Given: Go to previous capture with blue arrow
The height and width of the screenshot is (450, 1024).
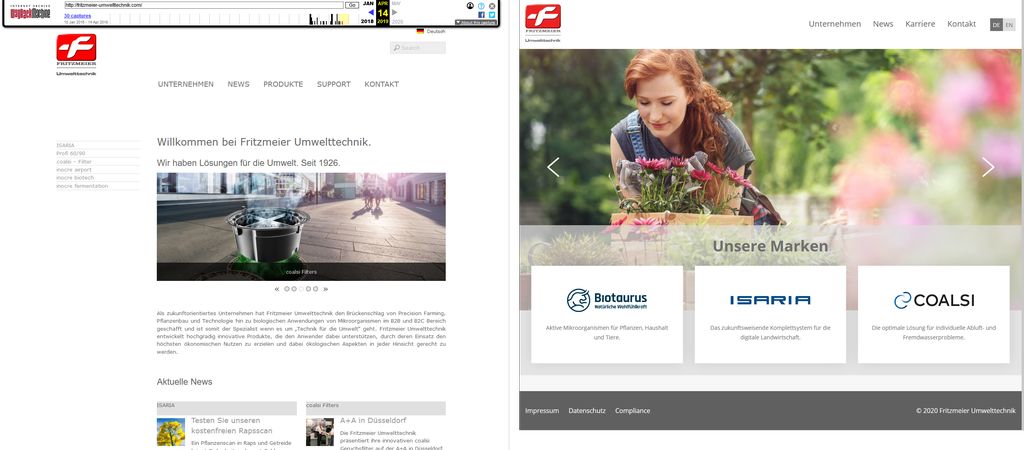Looking at the screenshot, I should tap(371, 13).
